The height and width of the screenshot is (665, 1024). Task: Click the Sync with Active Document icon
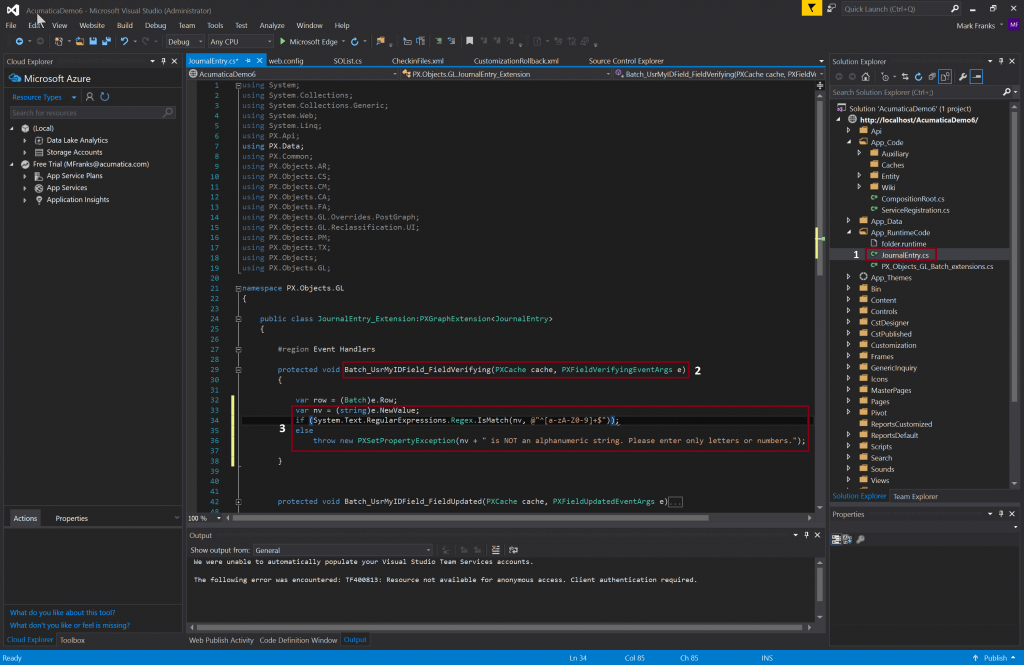pos(905,77)
